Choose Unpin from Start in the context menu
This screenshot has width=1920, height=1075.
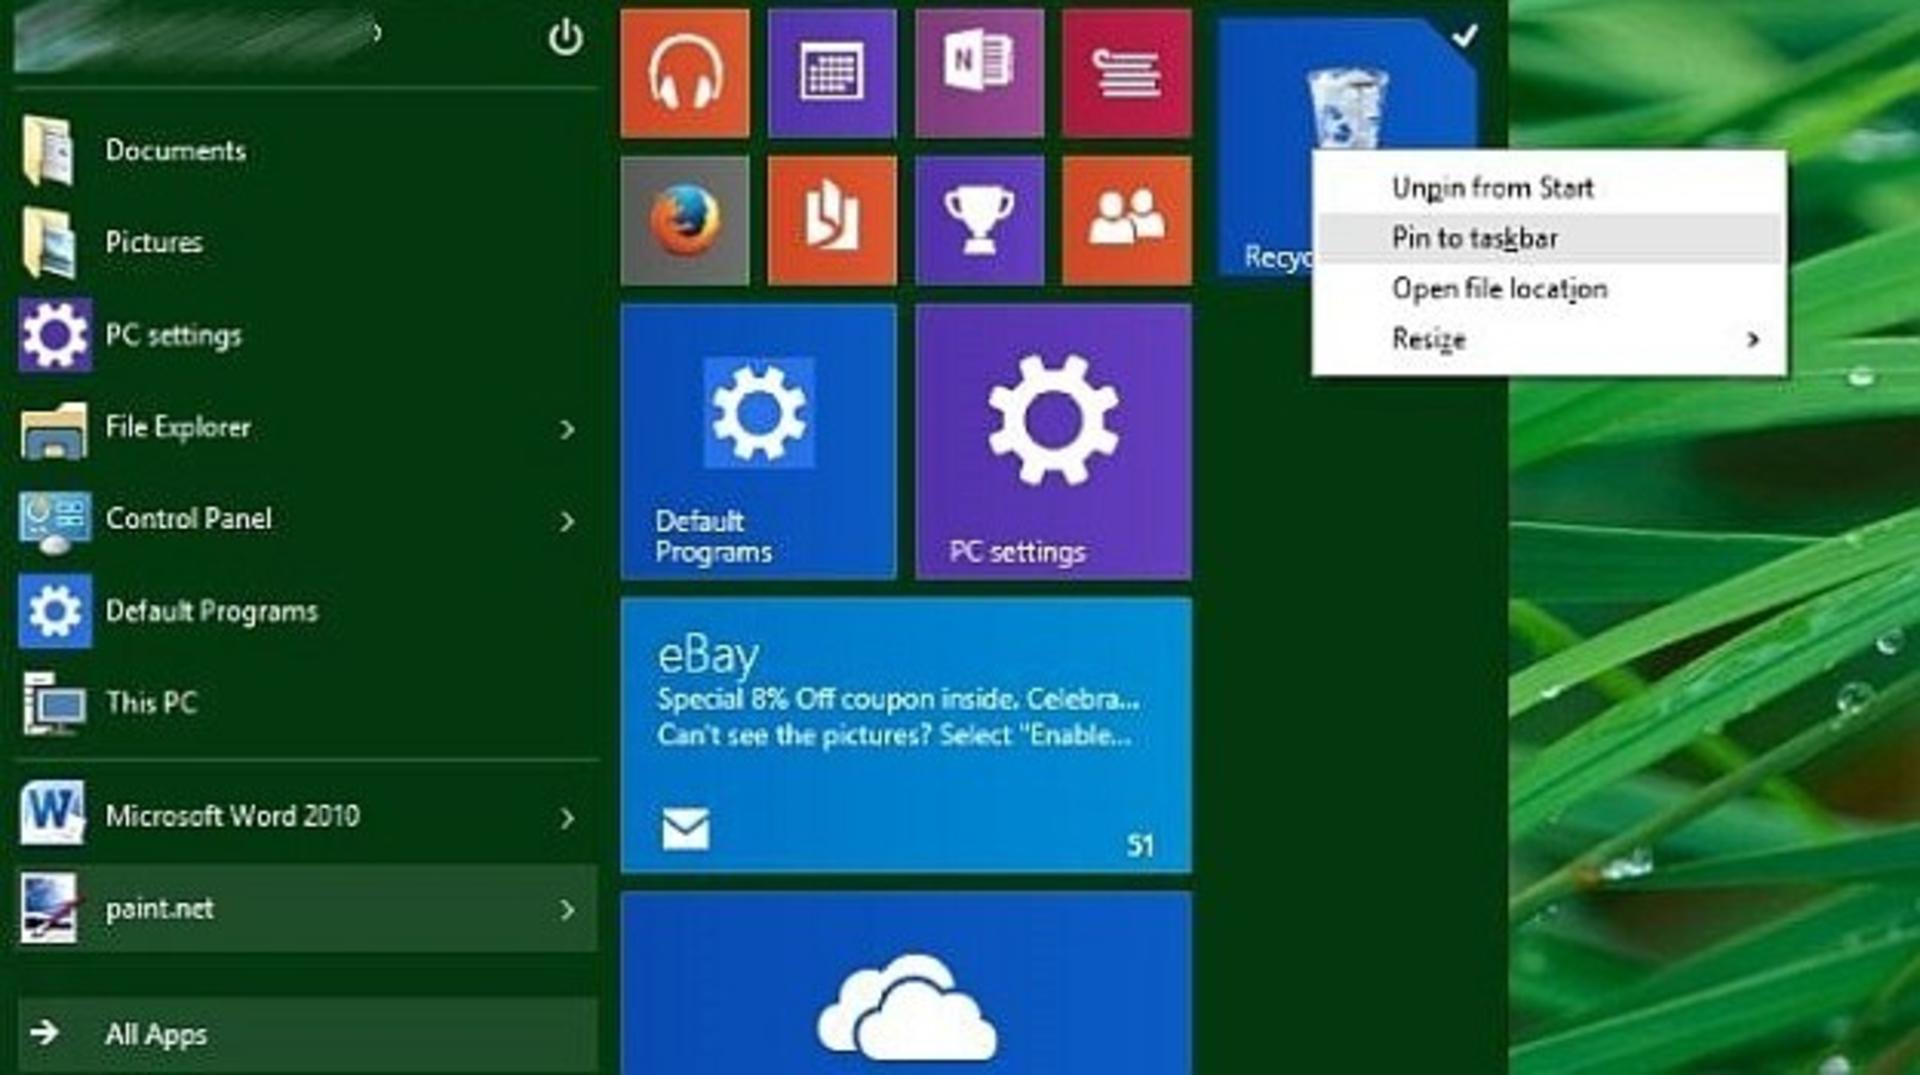tap(1549, 187)
